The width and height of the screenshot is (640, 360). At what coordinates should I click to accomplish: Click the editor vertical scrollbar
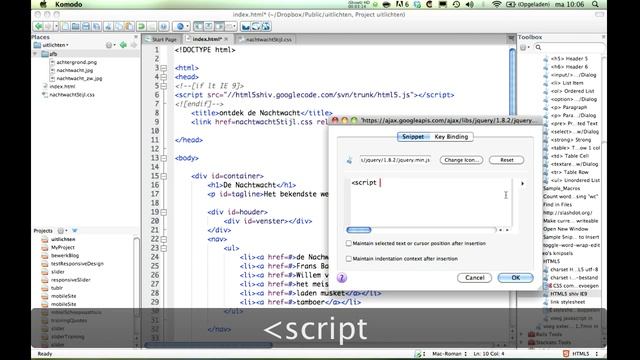click(x=513, y=82)
